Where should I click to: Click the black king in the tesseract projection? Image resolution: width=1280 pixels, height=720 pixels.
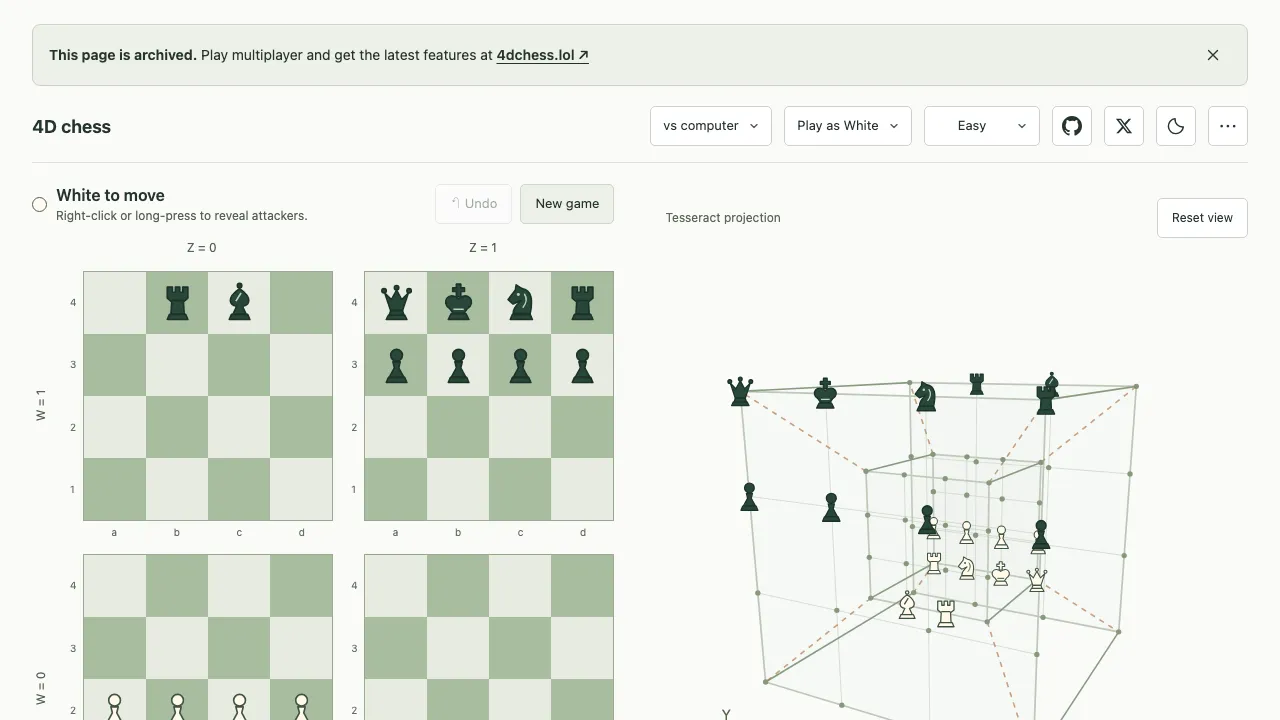(825, 393)
